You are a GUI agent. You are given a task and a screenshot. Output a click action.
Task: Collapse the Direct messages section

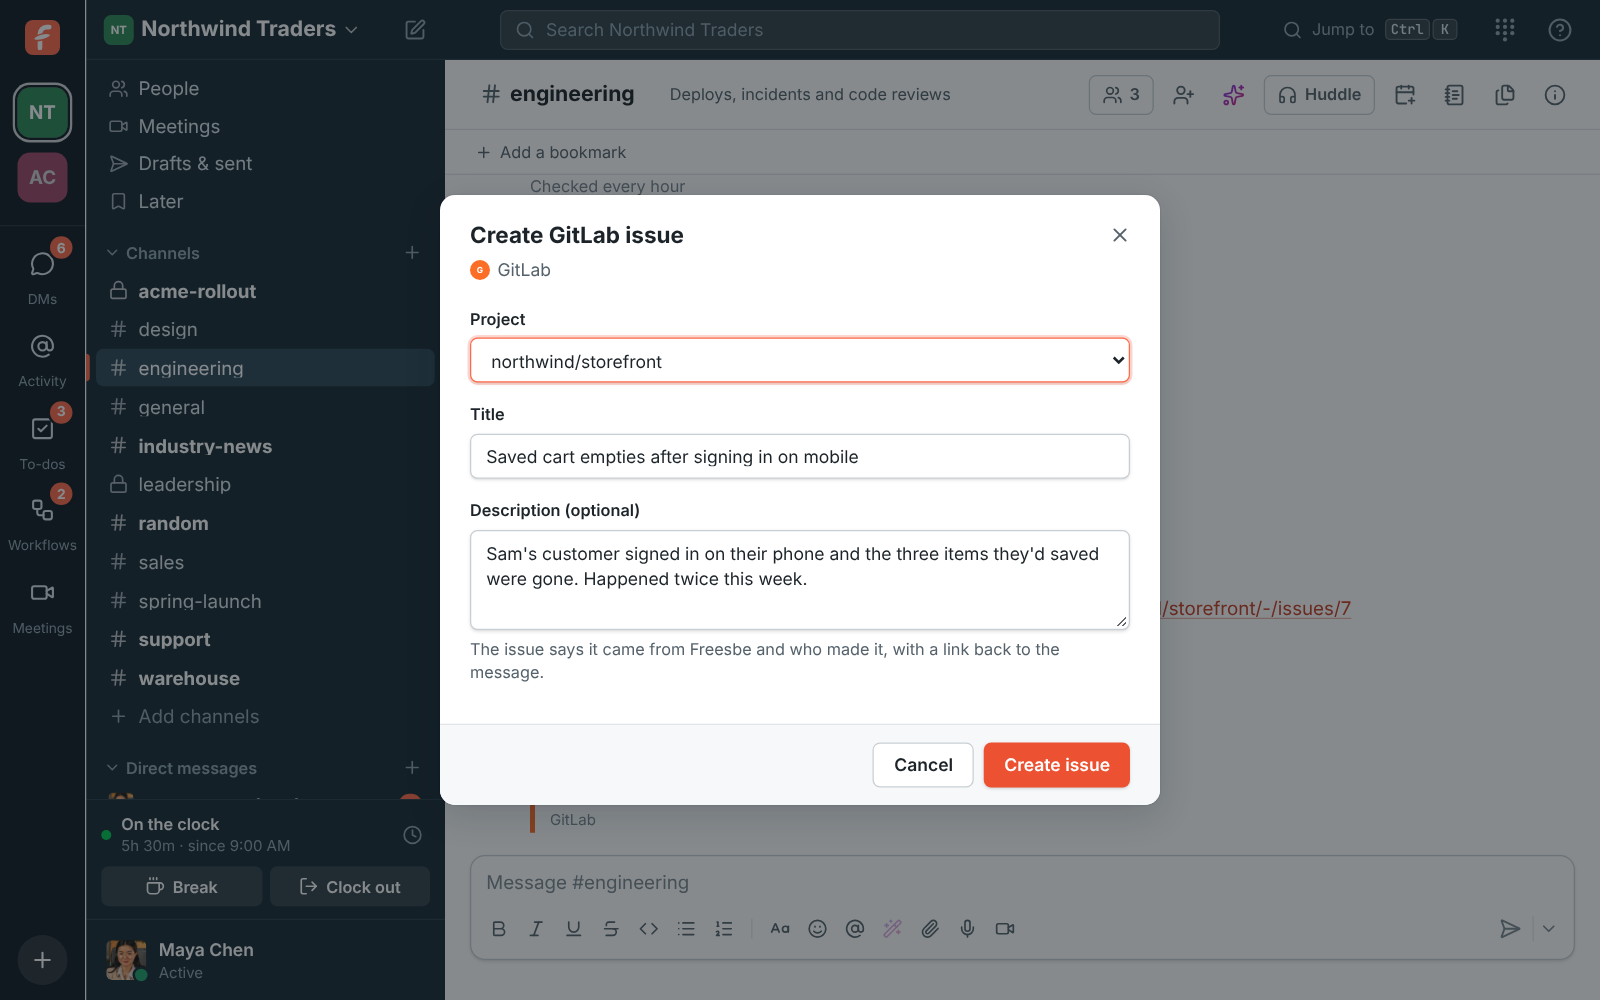181,768
